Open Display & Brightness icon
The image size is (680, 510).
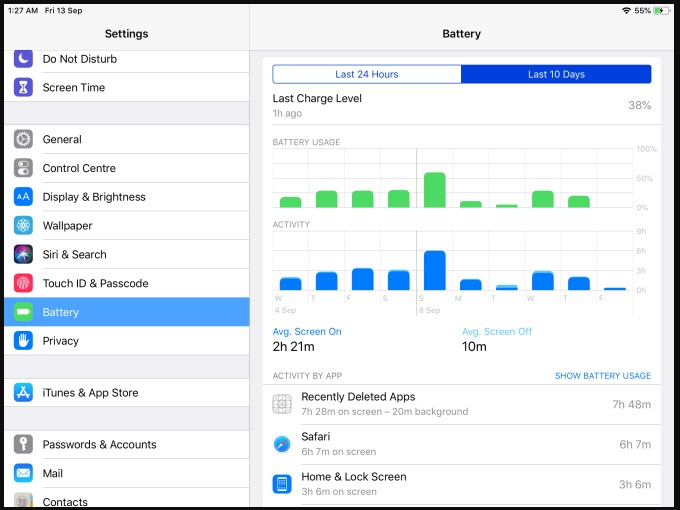pyautogui.click(x=24, y=197)
